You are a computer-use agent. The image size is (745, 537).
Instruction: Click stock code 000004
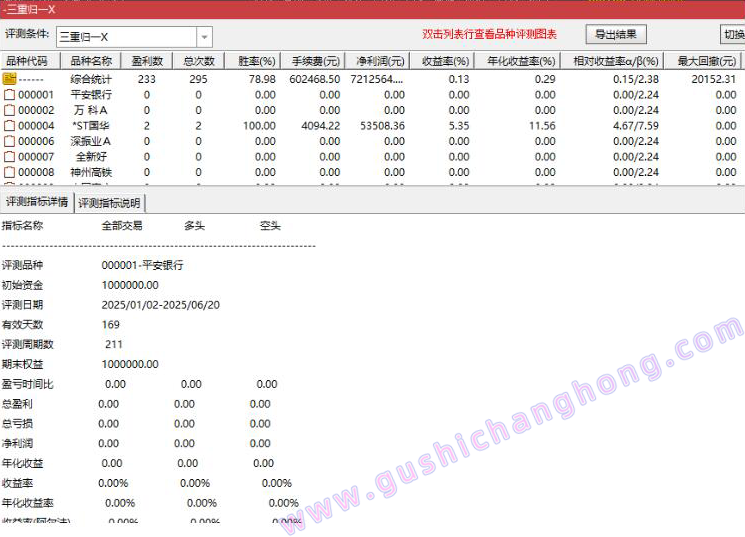point(36,126)
